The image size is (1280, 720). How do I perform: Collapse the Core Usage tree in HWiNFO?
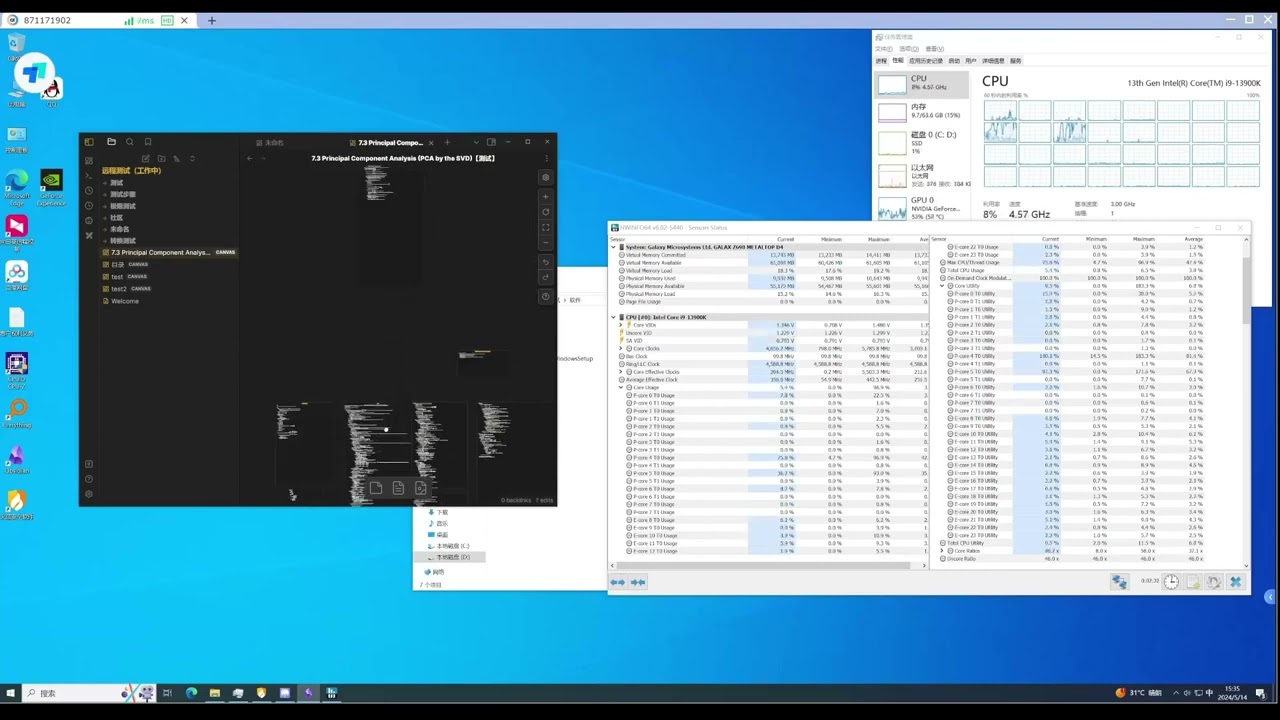click(621, 387)
